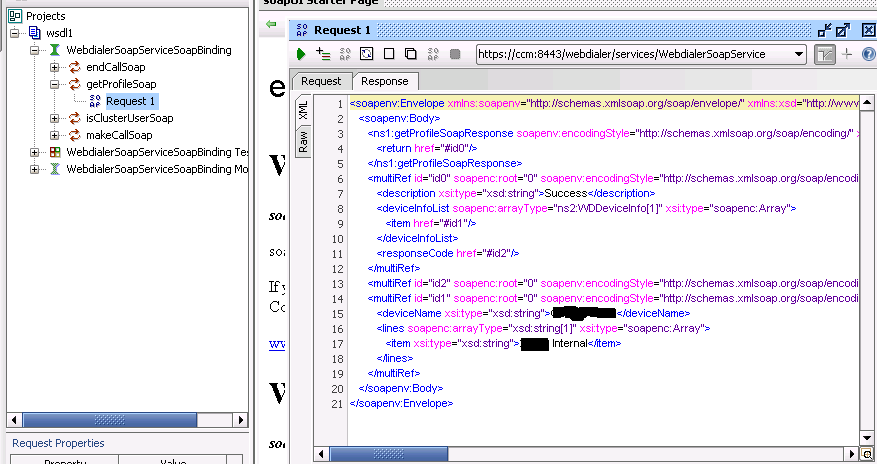Click the online help question icon
Viewport: 877px width, 464px height.
[x=869, y=54]
